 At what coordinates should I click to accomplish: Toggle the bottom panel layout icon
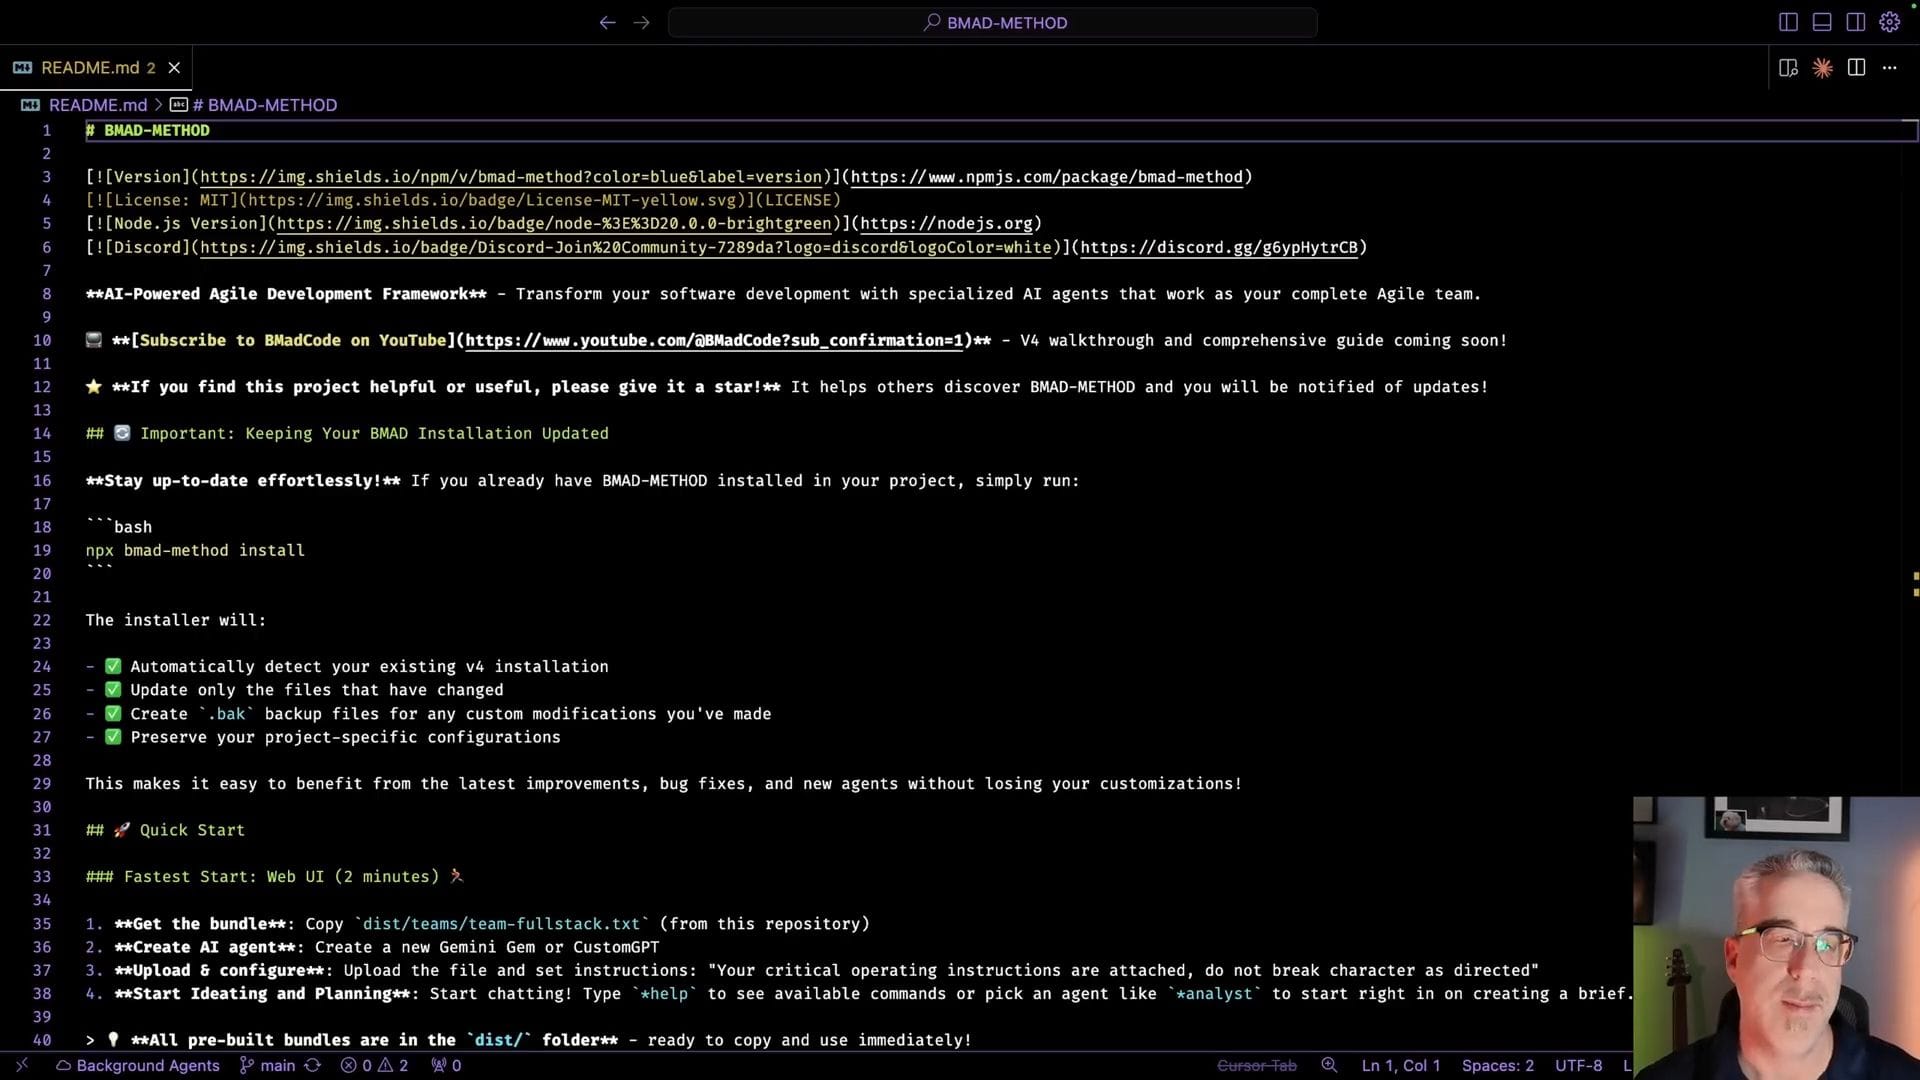pyautogui.click(x=1822, y=22)
